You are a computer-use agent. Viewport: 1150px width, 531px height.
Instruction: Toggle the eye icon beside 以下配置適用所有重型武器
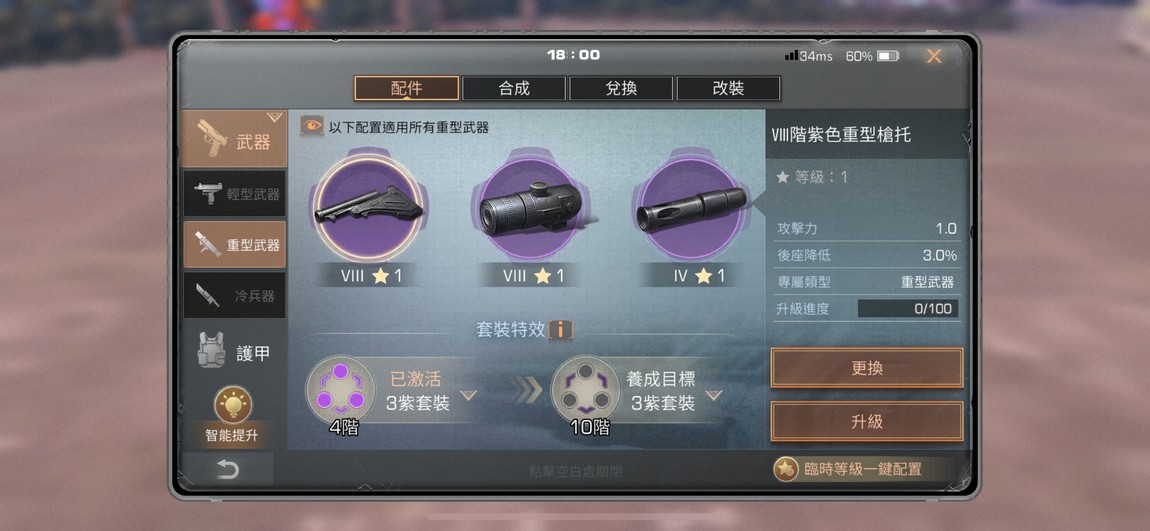[x=312, y=126]
